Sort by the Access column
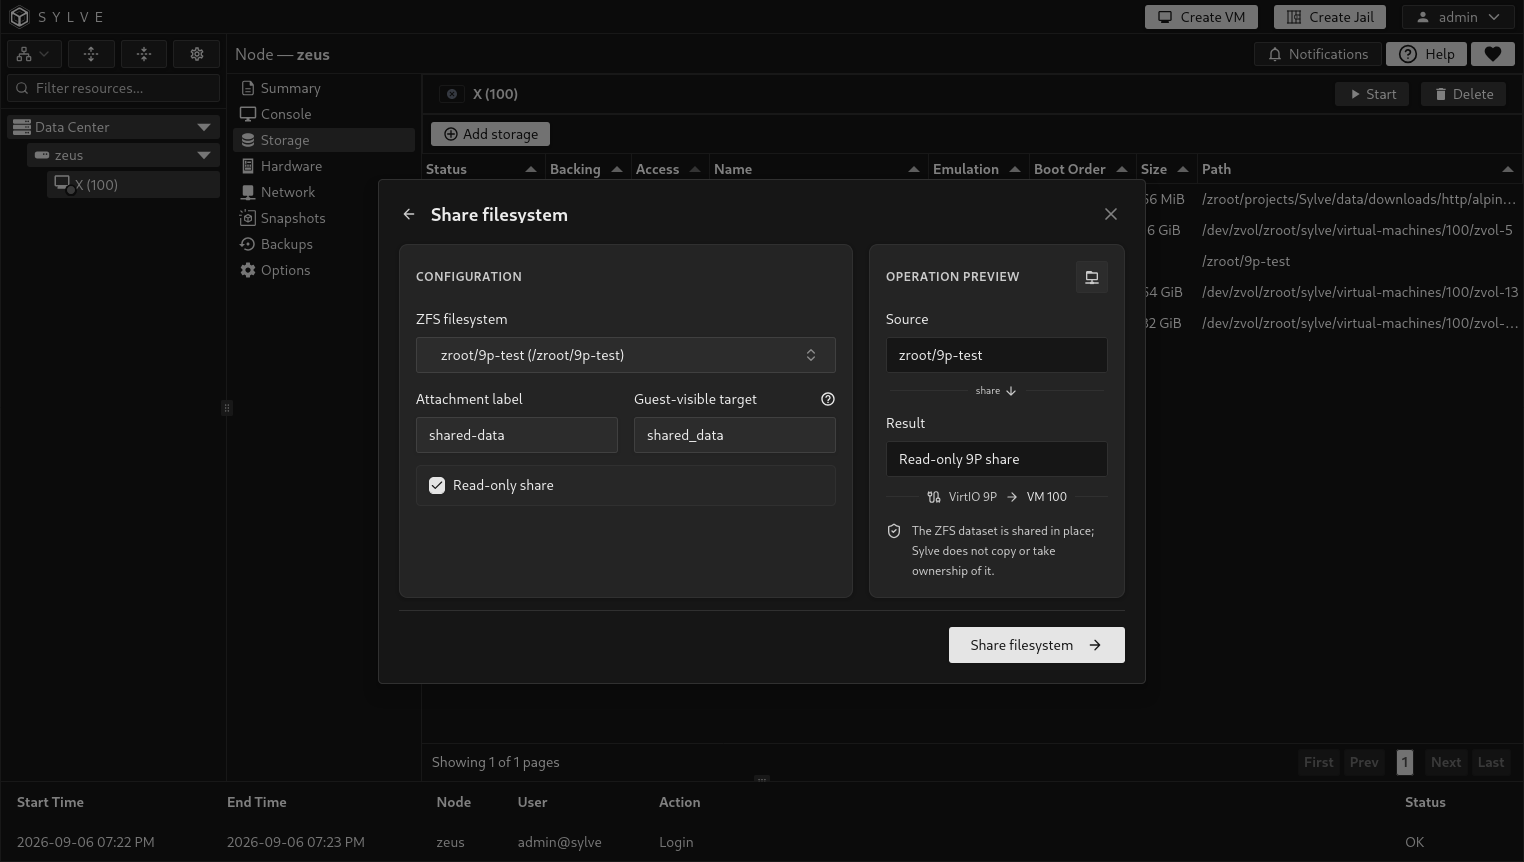1524x862 pixels. coord(668,169)
